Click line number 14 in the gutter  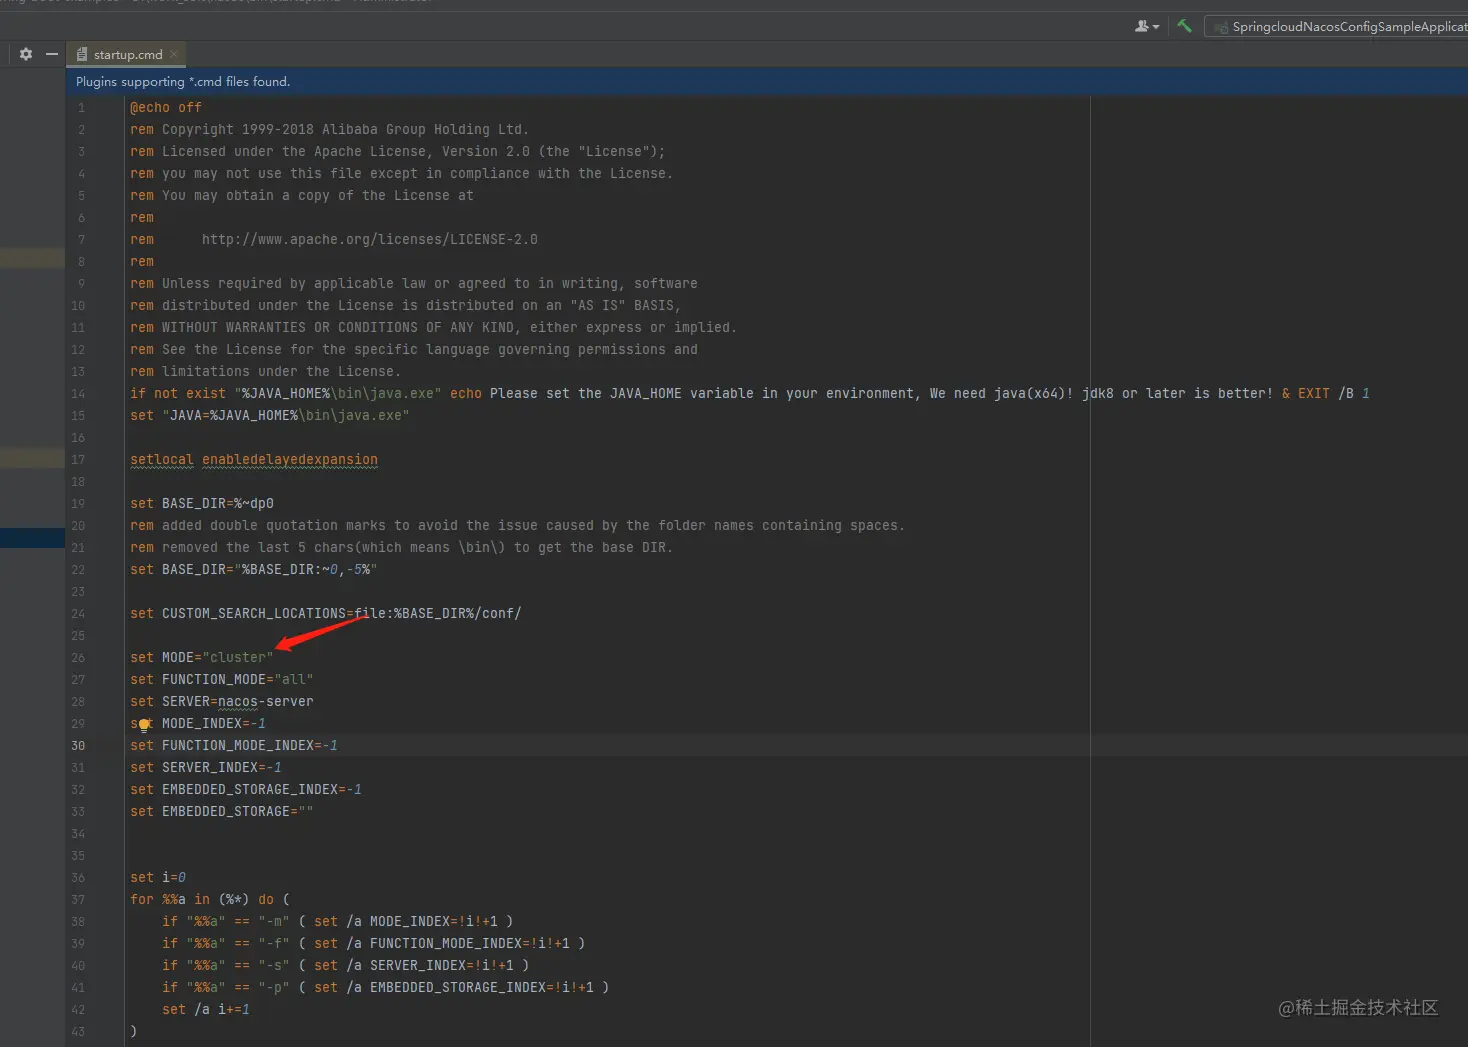click(78, 394)
